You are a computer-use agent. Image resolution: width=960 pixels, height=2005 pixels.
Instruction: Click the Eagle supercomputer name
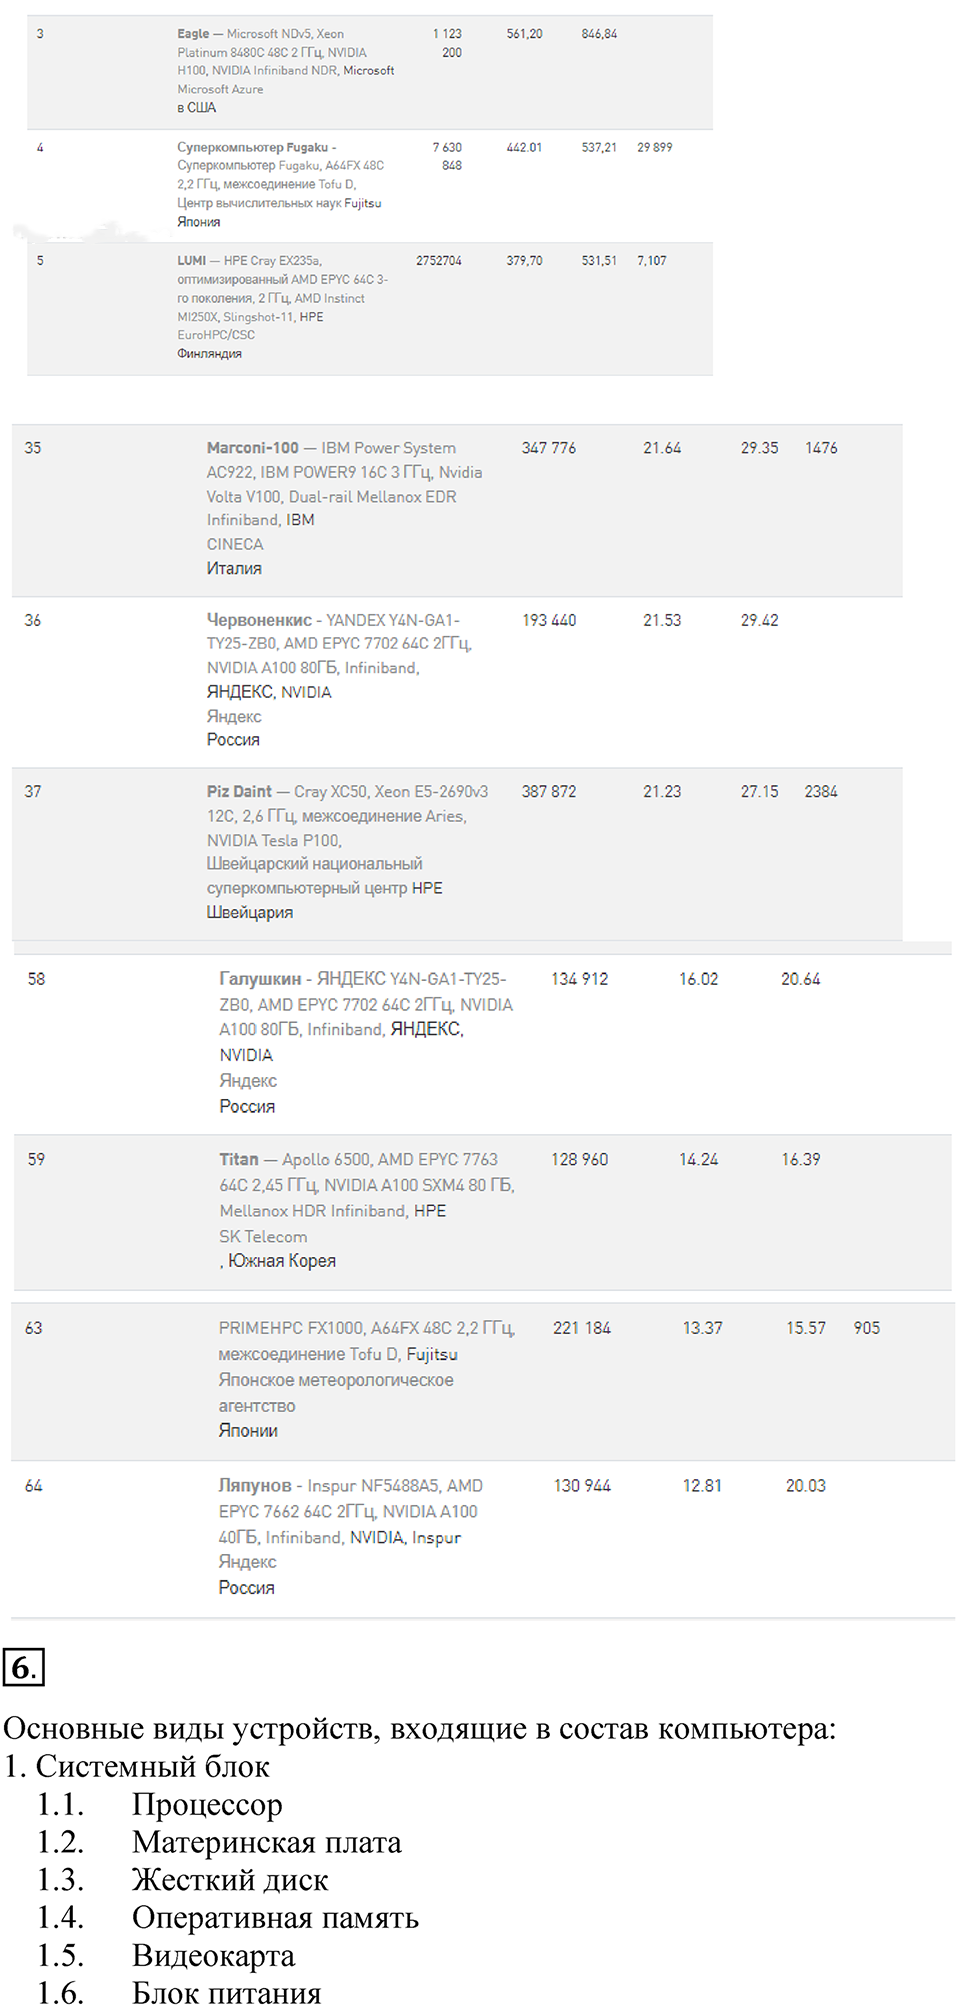tap(193, 34)
